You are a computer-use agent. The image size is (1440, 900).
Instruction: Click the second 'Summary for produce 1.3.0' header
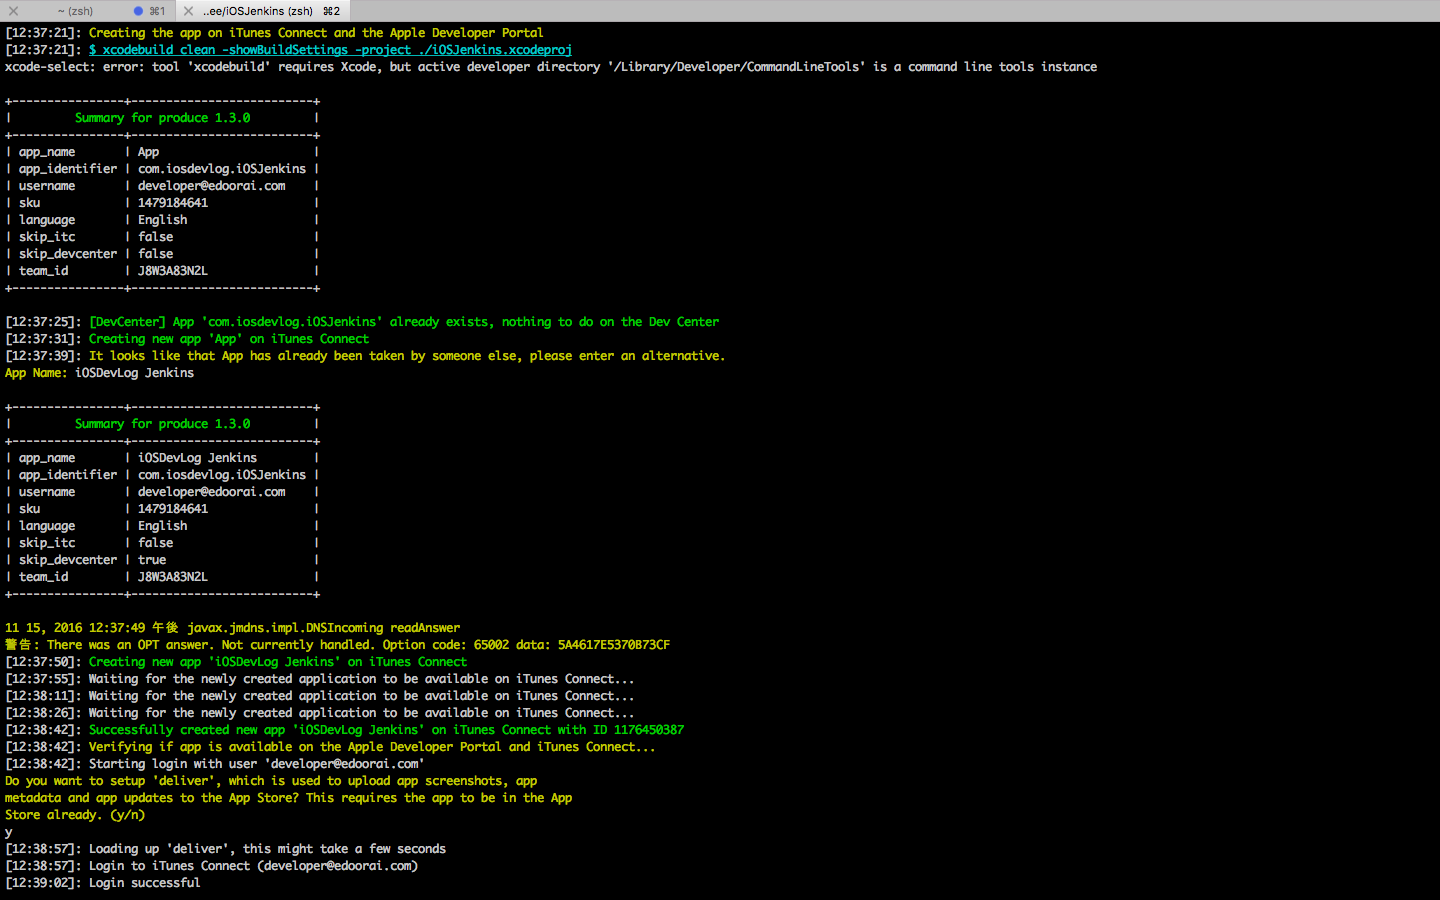point(162,424)
